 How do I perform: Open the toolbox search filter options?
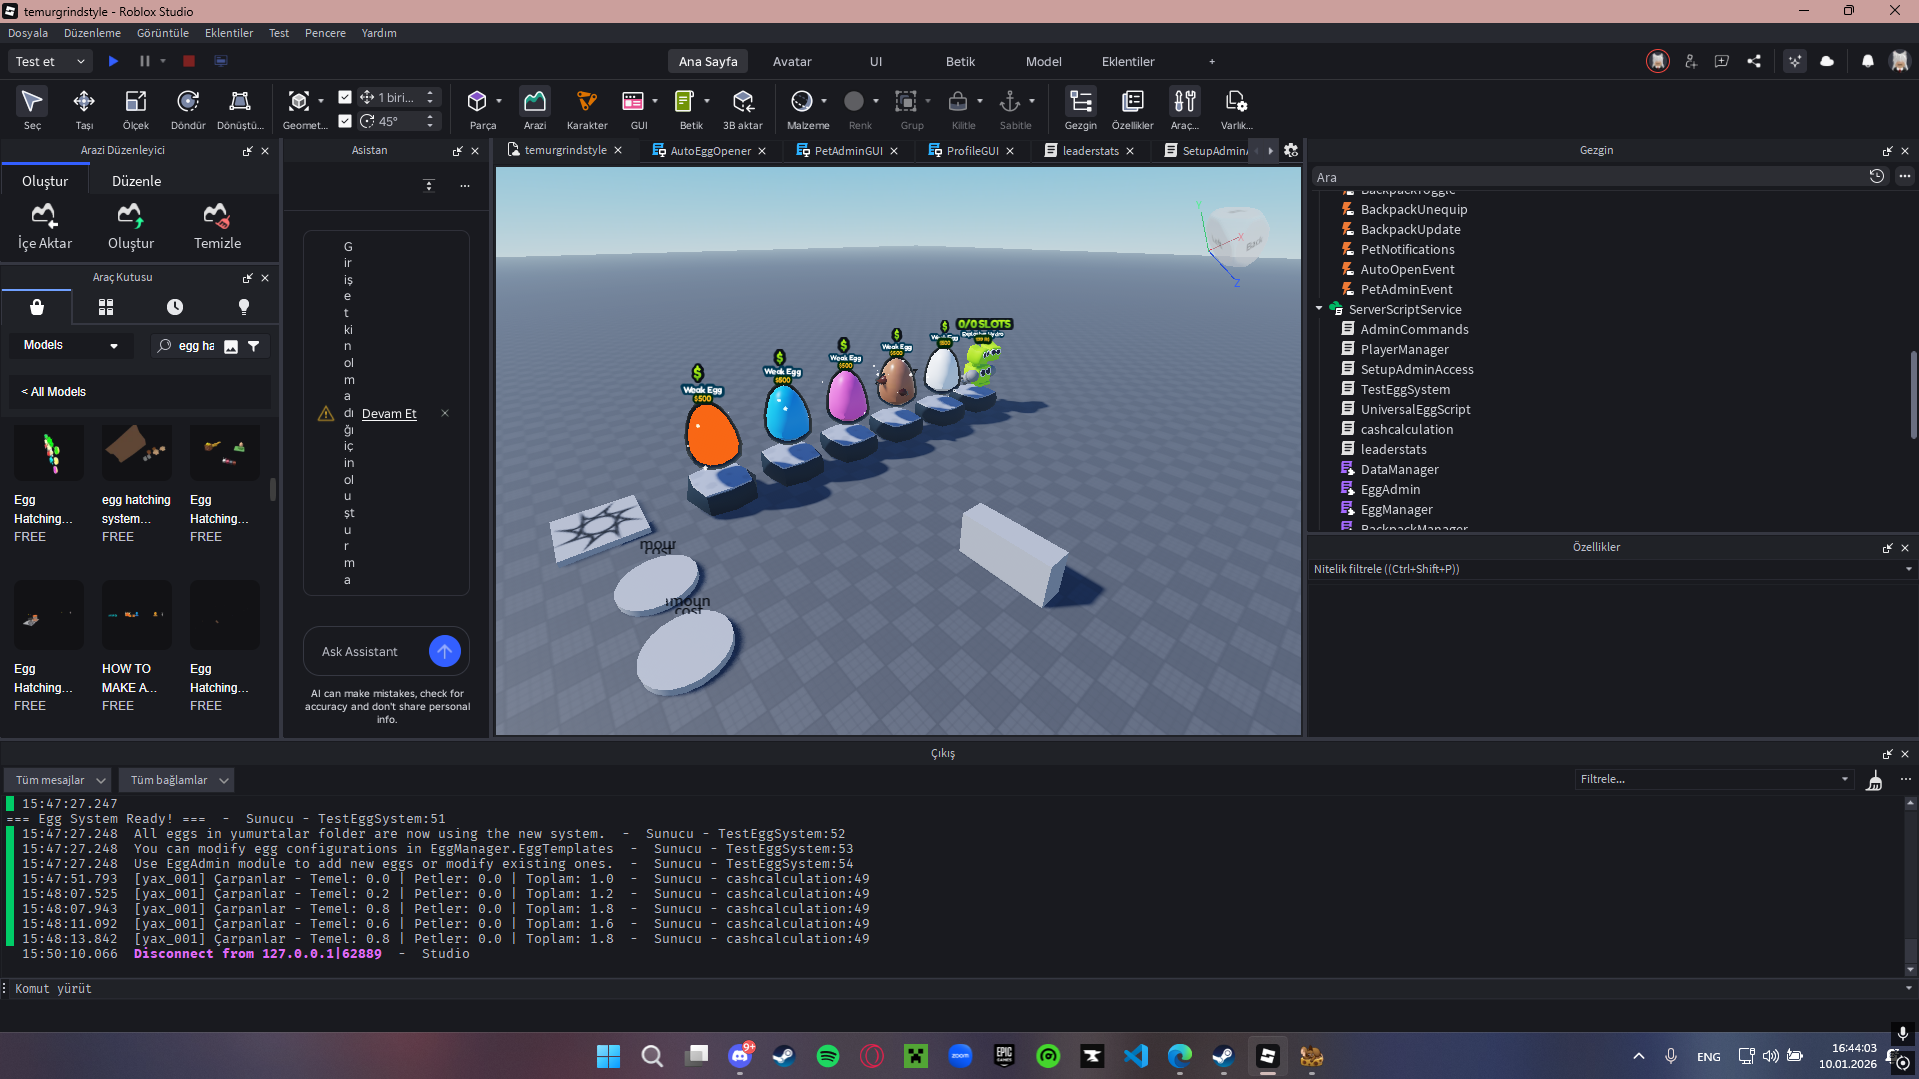tap(254, 346)
